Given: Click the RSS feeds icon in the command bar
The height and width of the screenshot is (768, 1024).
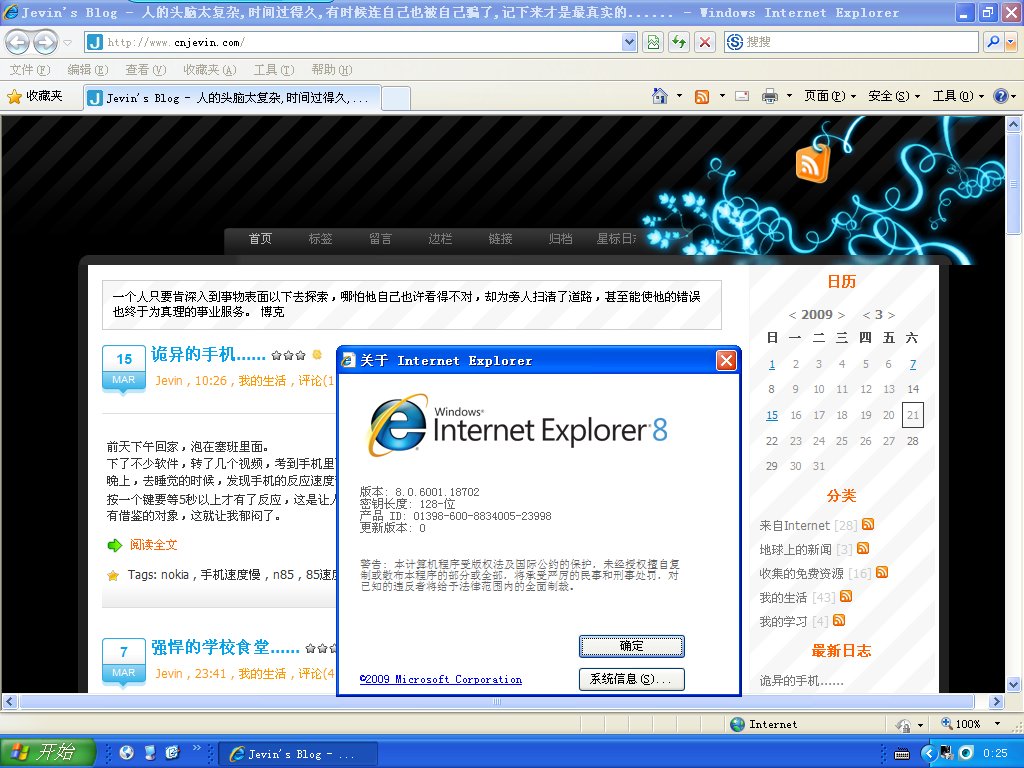Looking at the screenshot, I should pyautogui.click(x=702, y=97).
